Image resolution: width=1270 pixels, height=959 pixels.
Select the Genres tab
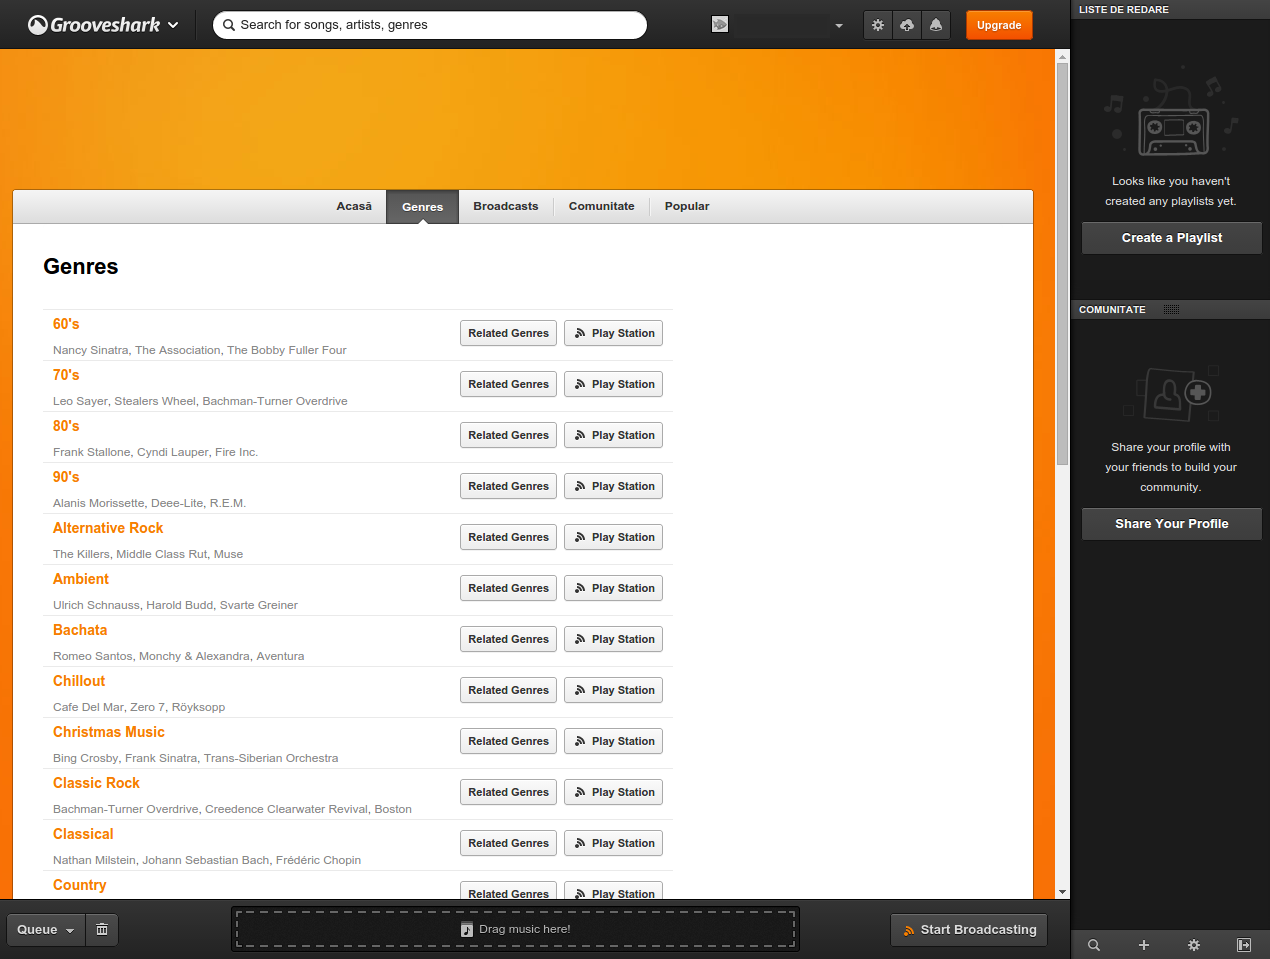[x=422, y=207]
